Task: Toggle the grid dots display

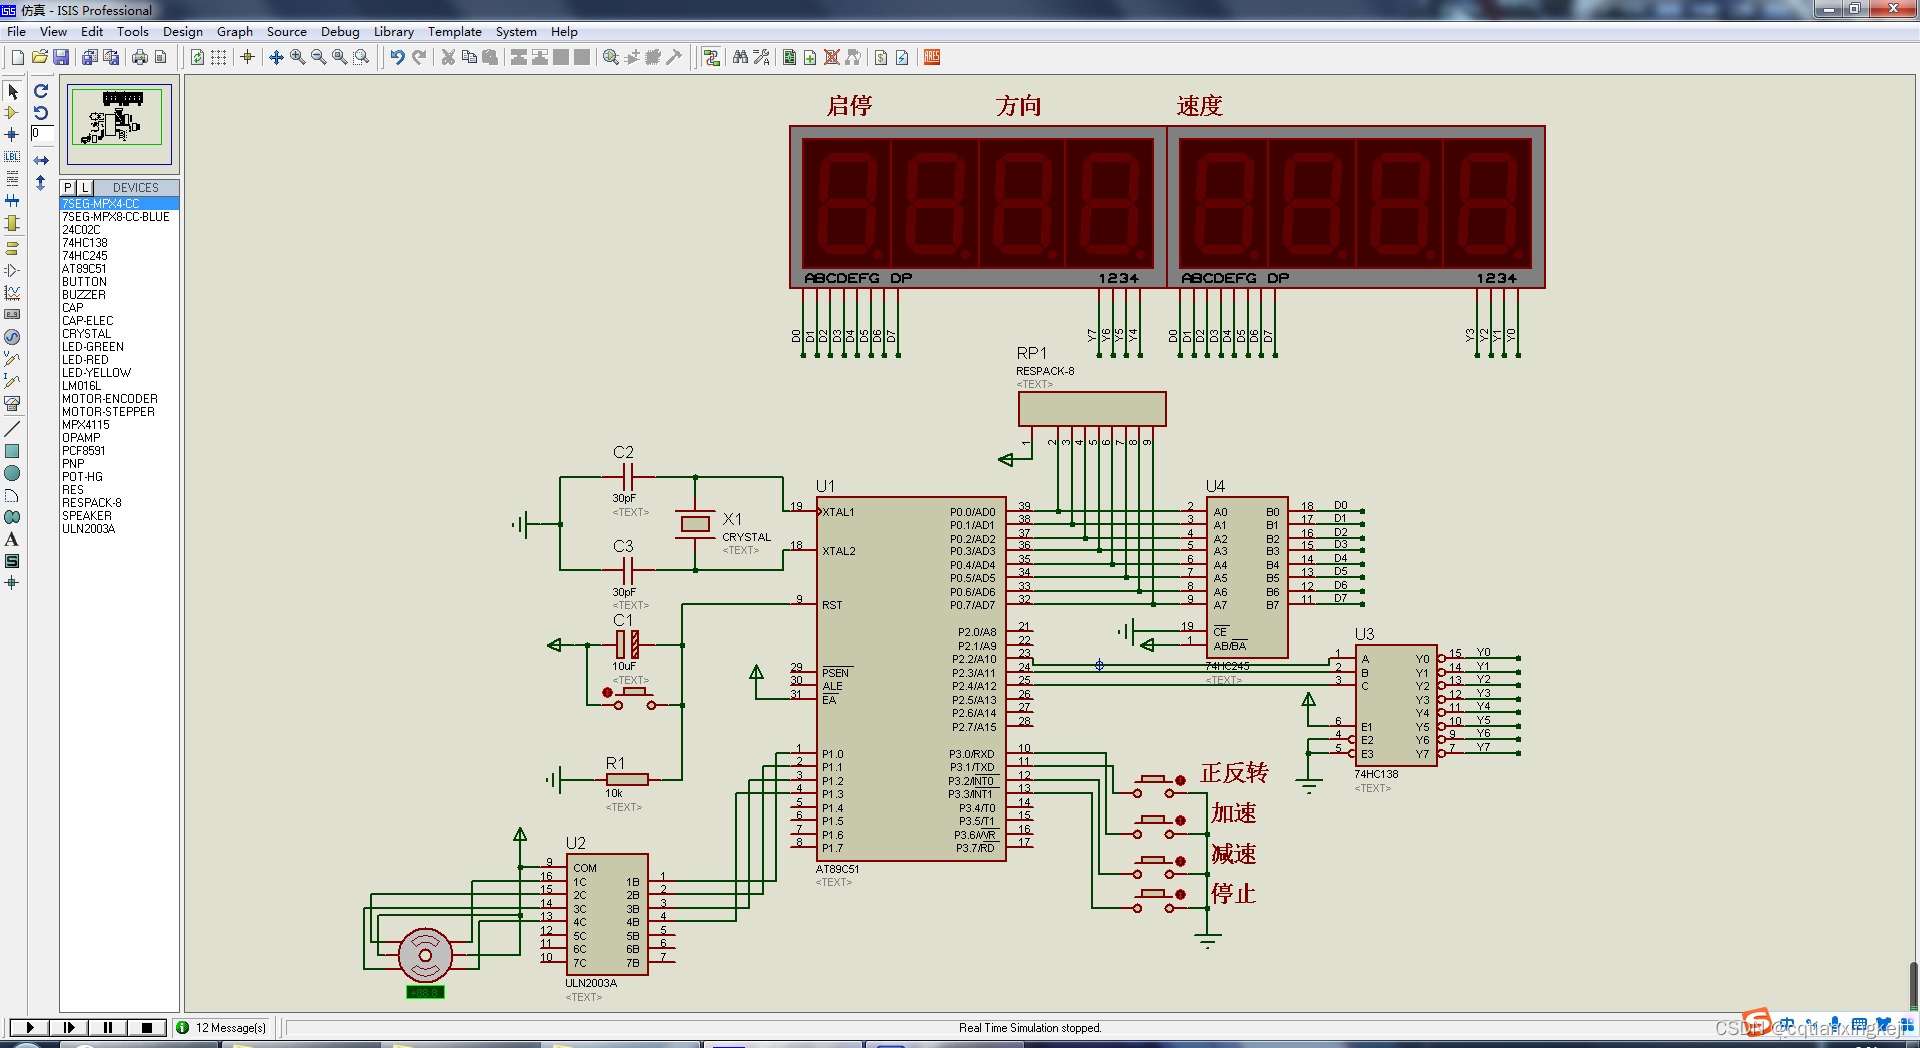Action: [x=218, y=57]
